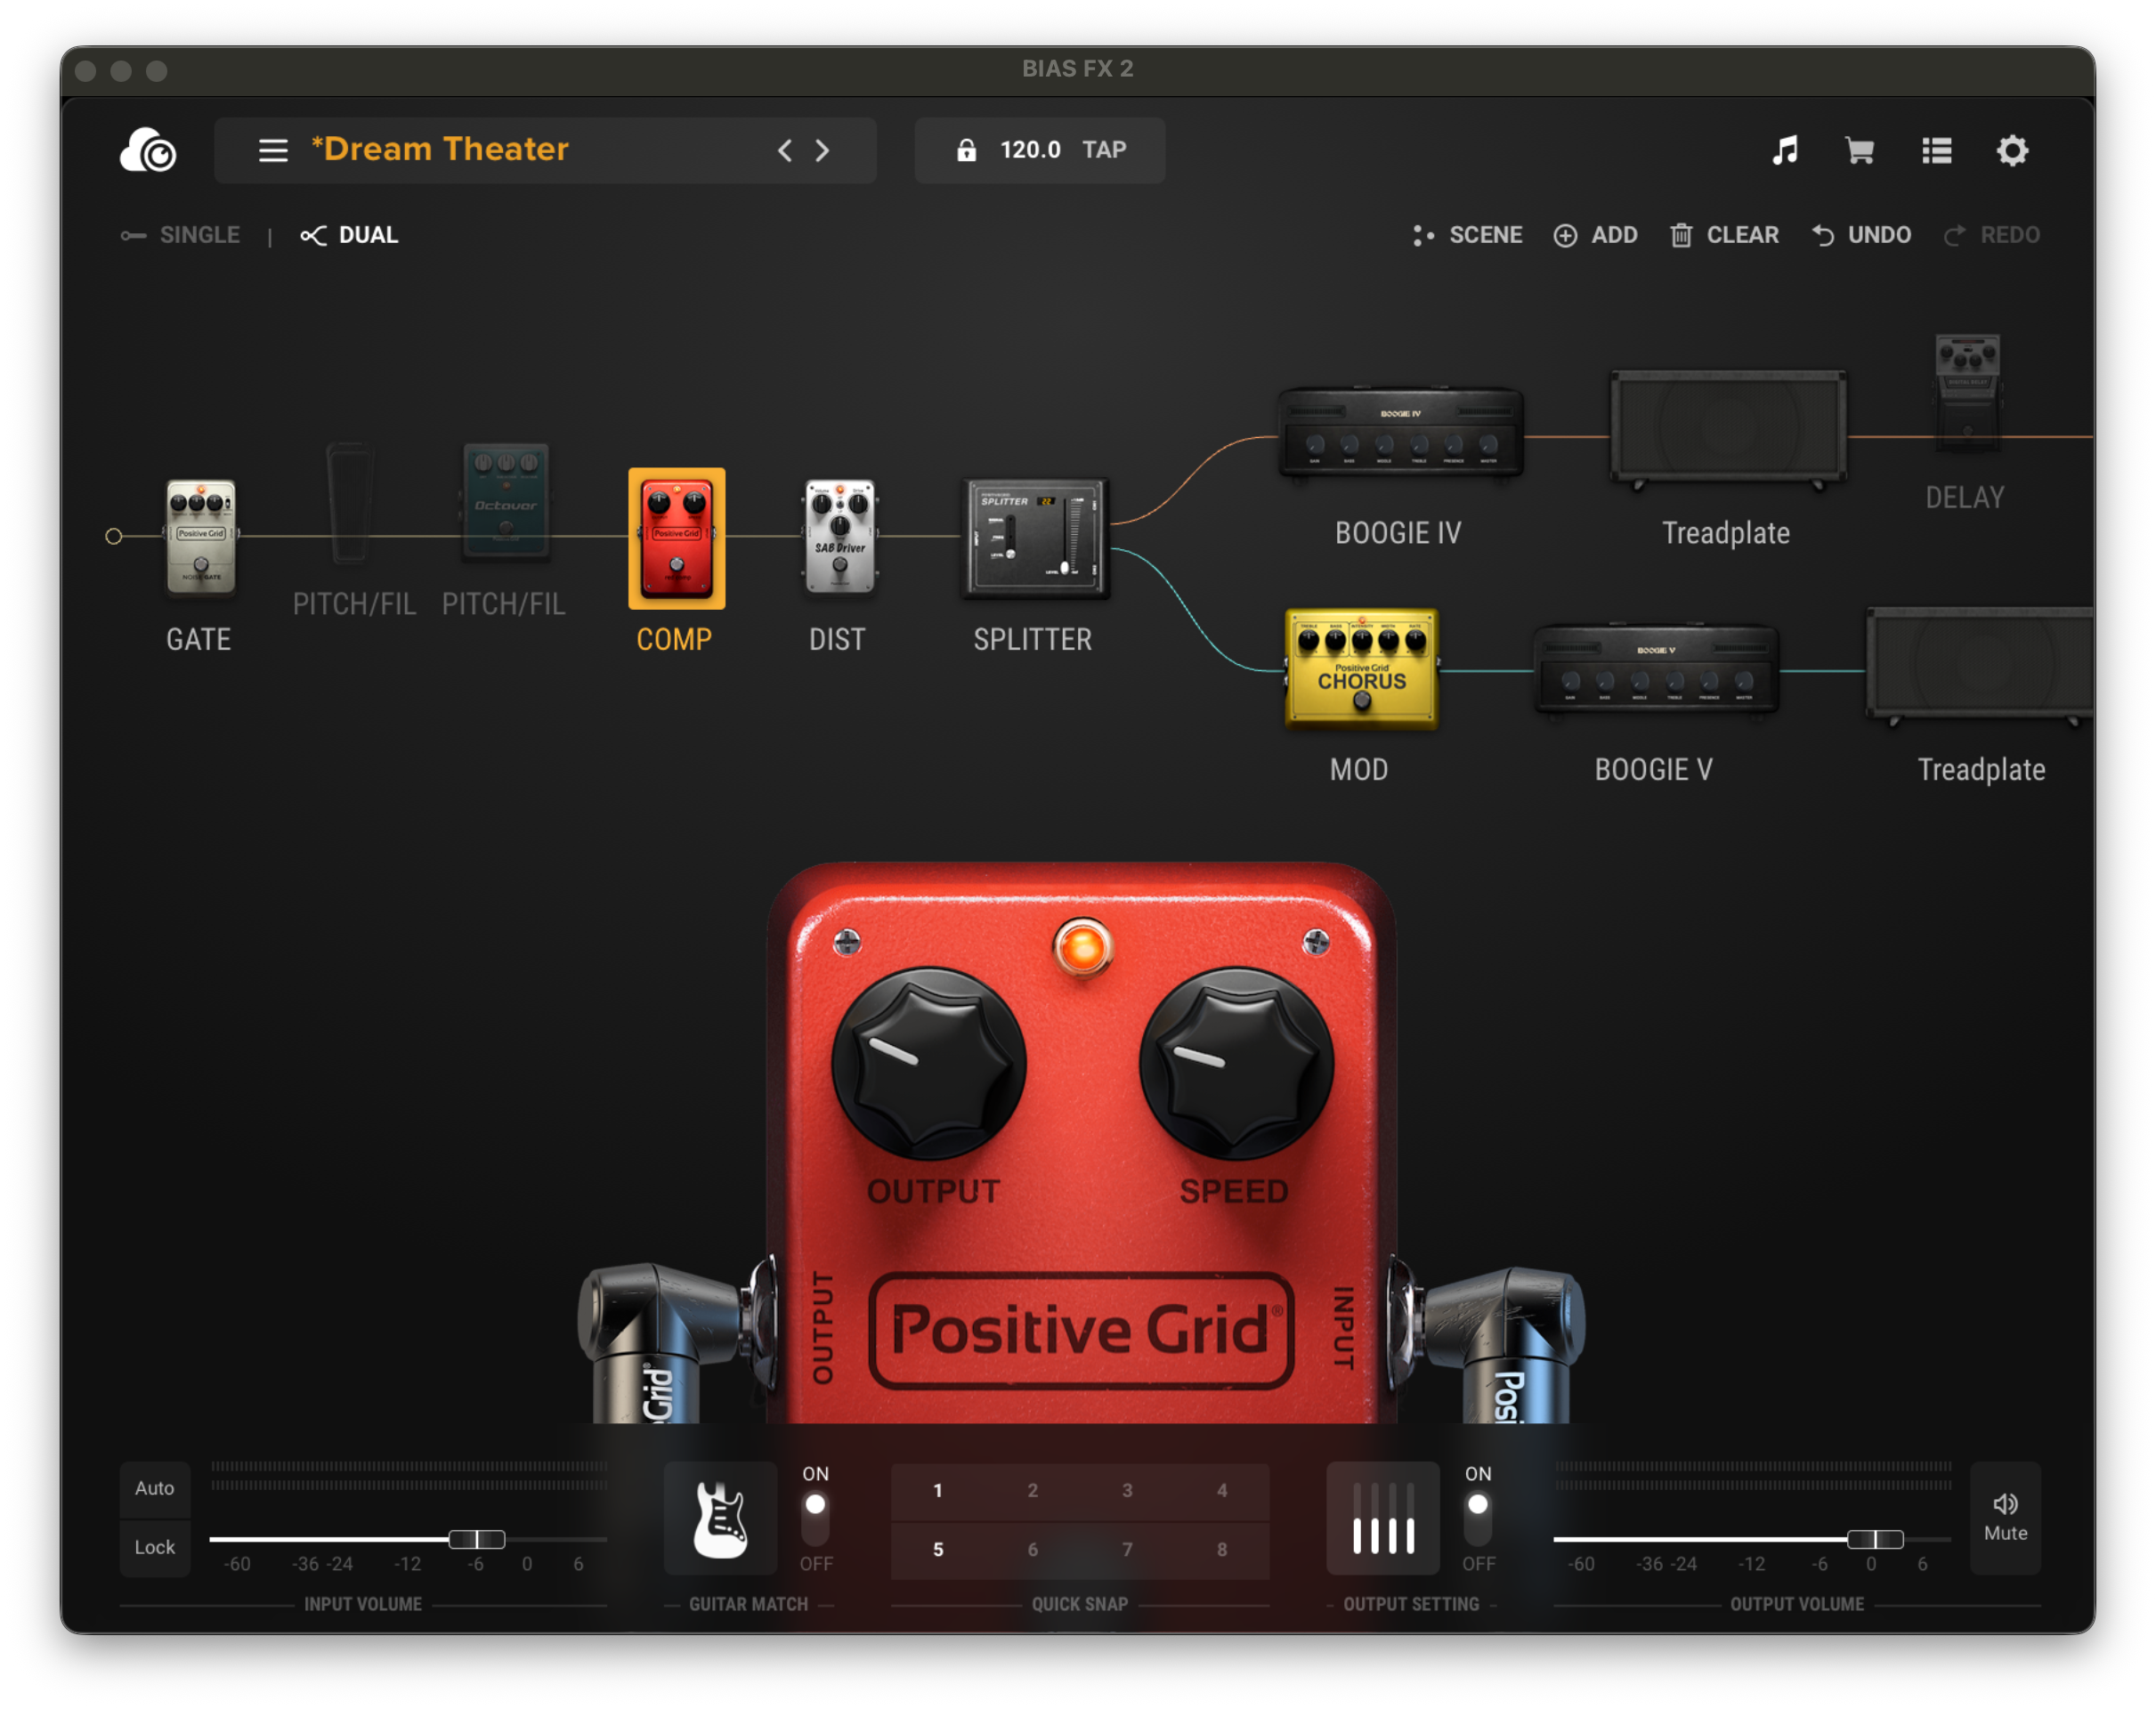Select the Octaver PITCH/FIL pedal

506,501
